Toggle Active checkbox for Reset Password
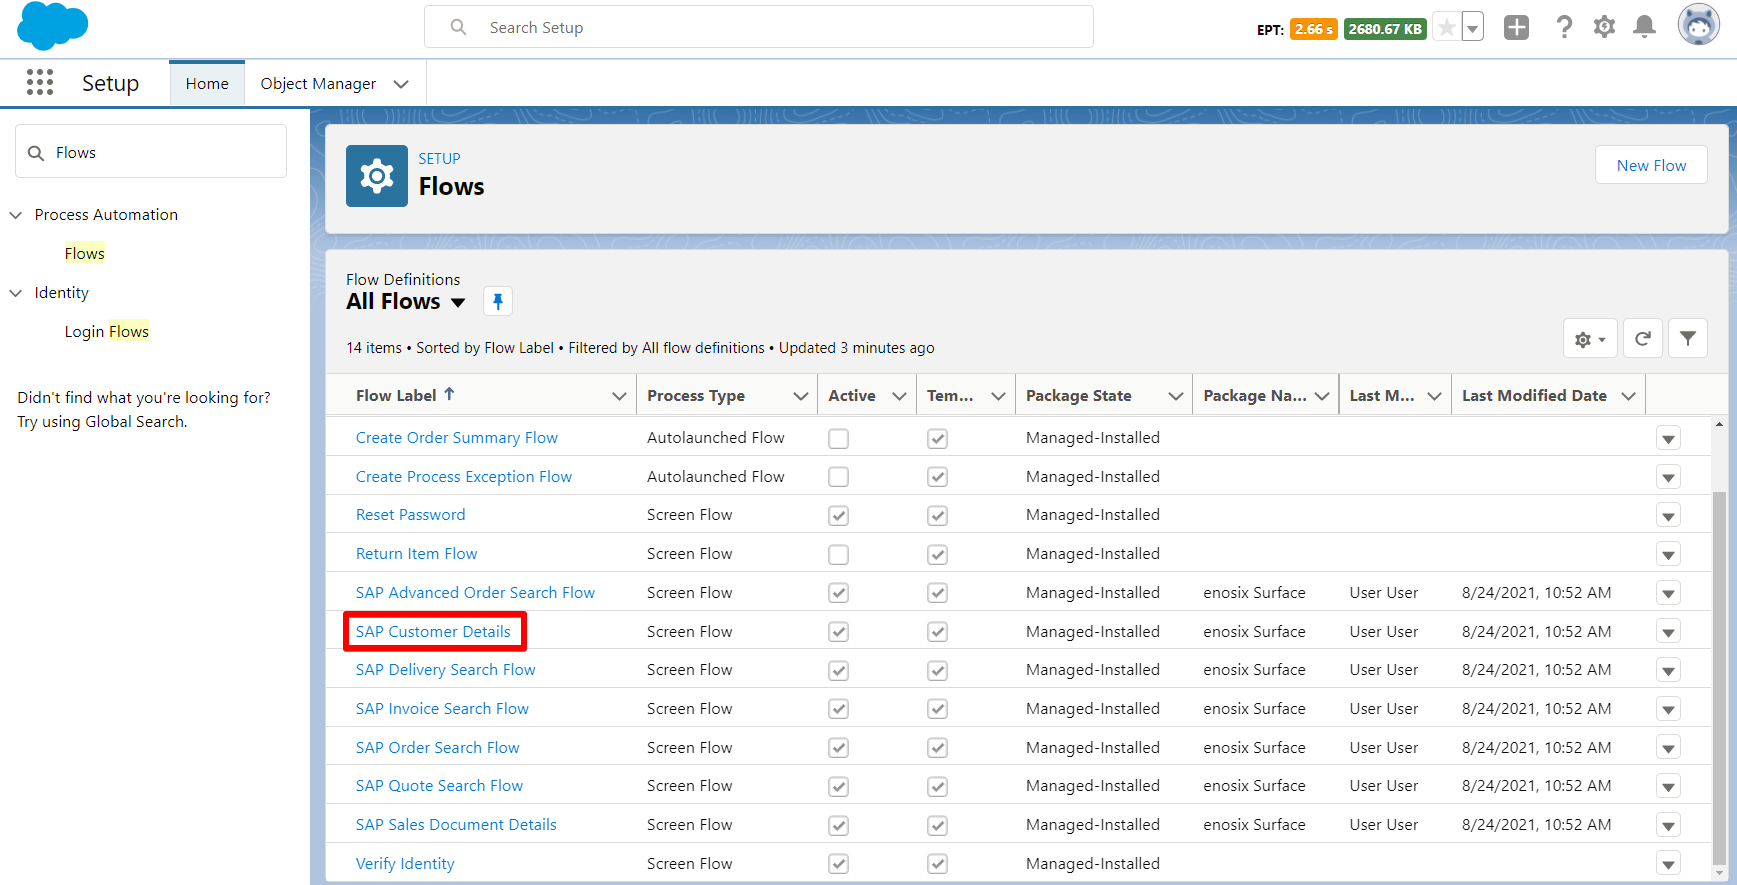The image size is (1737, 885). coord(838,516)
